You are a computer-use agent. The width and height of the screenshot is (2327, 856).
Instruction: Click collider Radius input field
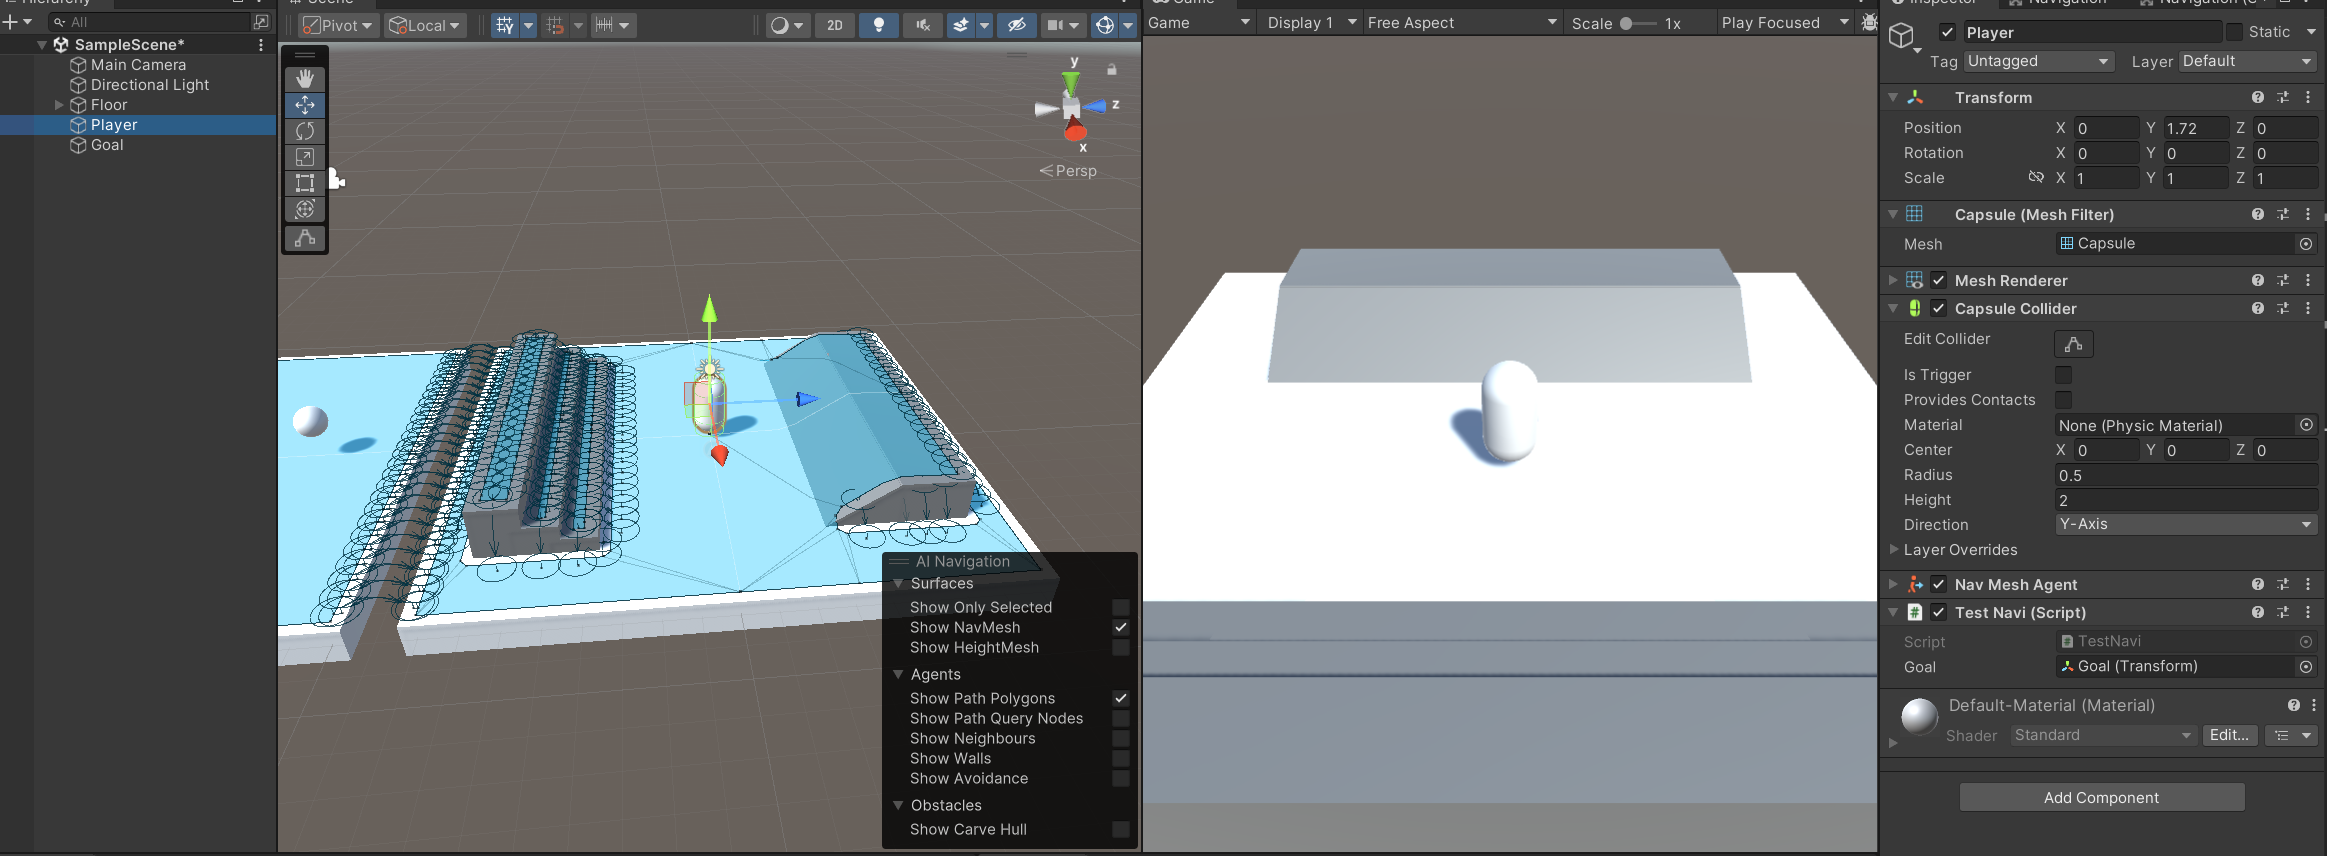(x=2186, y=475)
